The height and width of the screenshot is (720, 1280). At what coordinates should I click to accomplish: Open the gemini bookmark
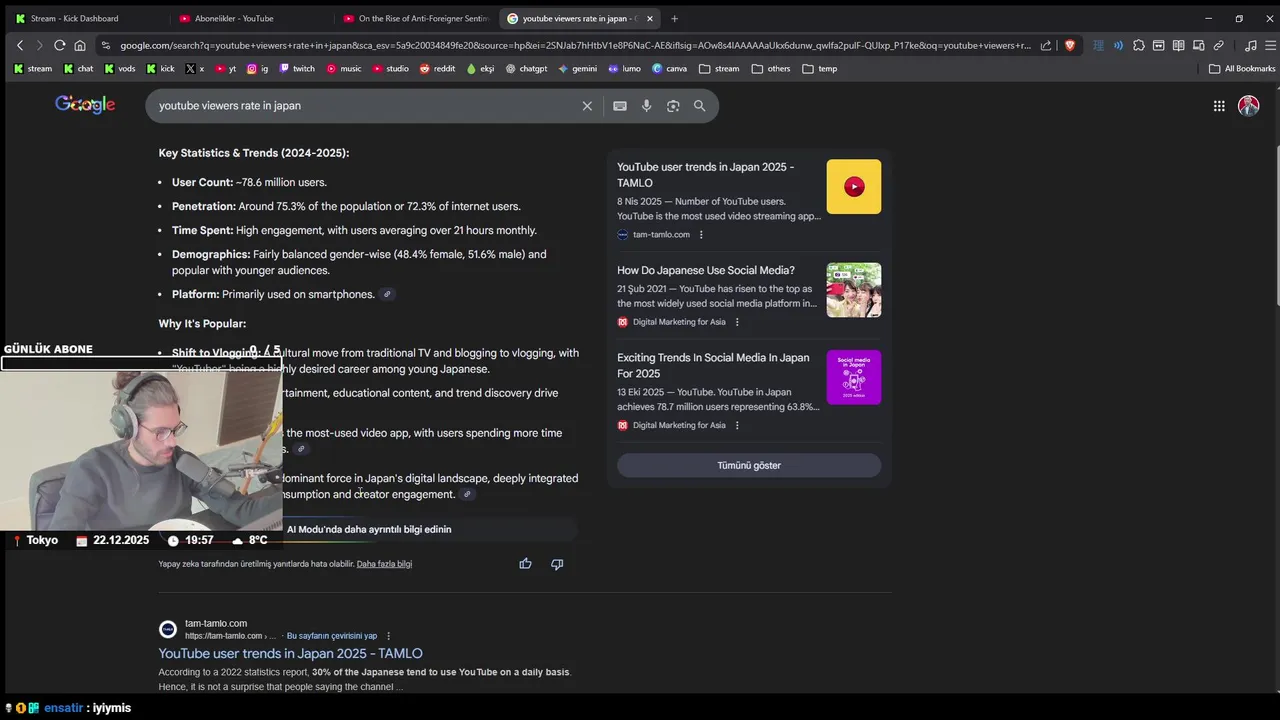[x=578, y=69]
